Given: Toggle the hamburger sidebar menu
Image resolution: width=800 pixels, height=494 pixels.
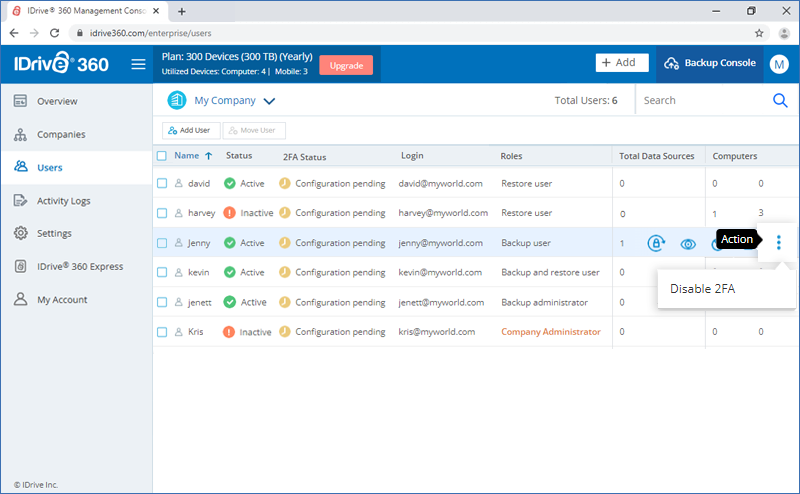Looking at the screenshot, I should (138, 64).
